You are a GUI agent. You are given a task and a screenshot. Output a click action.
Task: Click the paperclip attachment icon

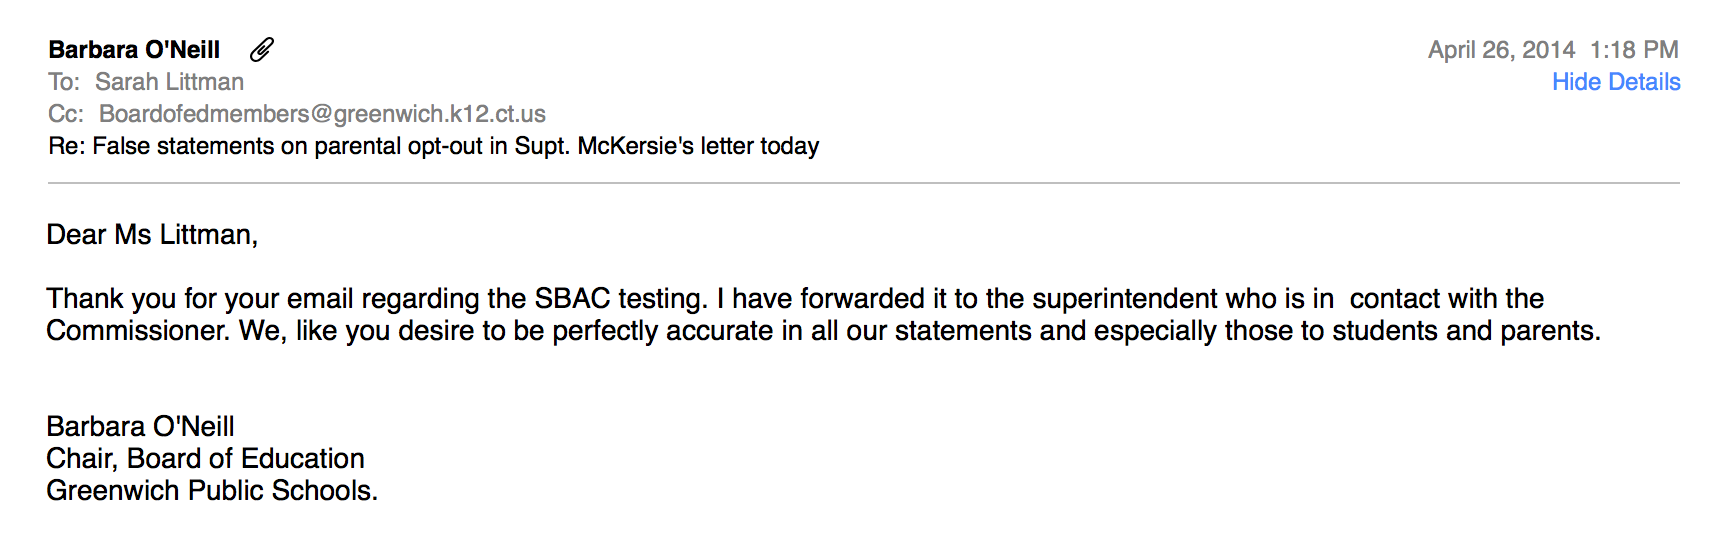coord(262,49)
